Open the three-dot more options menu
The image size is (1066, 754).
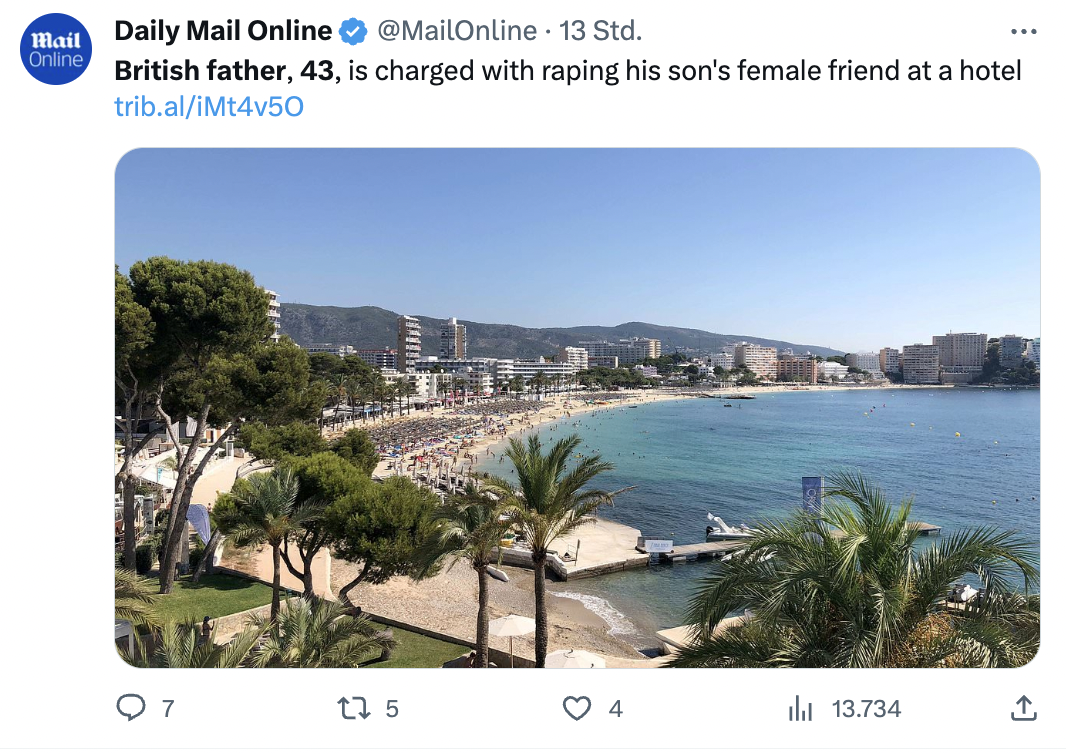click(x=1024, y=32)
